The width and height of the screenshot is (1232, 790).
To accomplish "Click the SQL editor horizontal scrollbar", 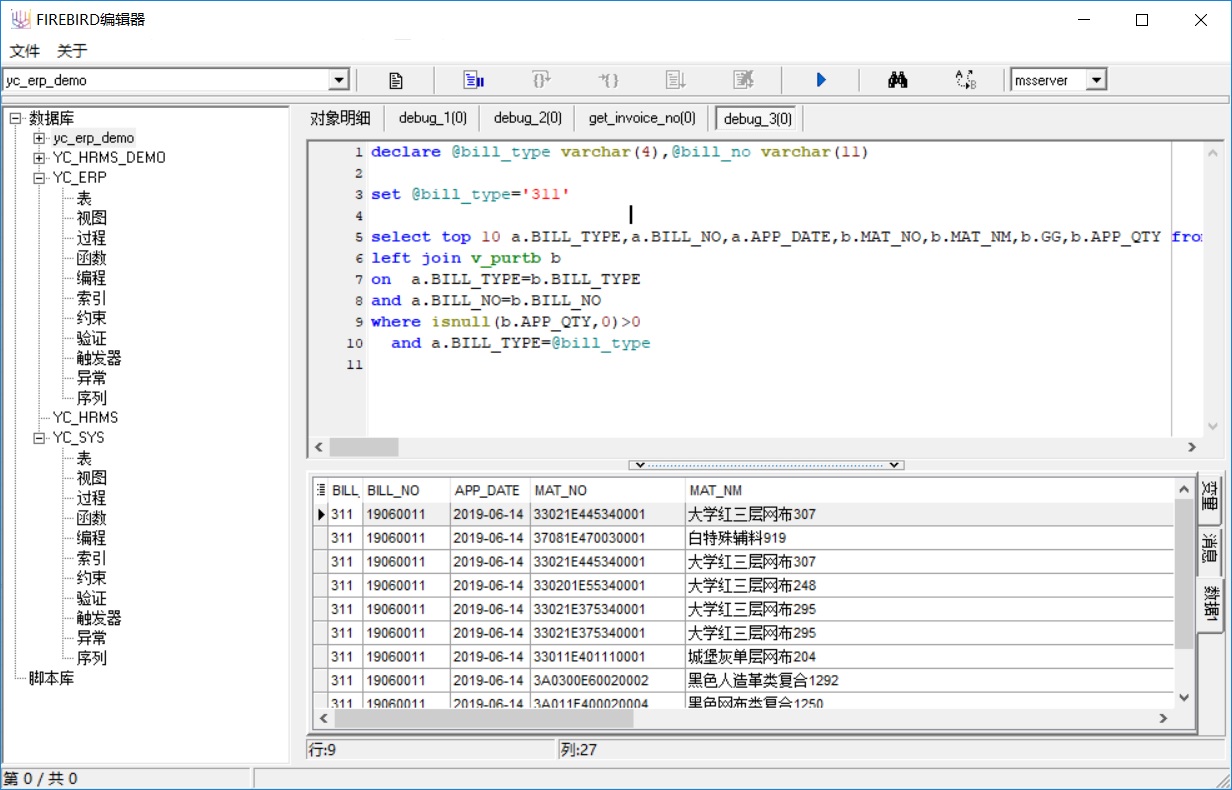I will pos(756,447).
